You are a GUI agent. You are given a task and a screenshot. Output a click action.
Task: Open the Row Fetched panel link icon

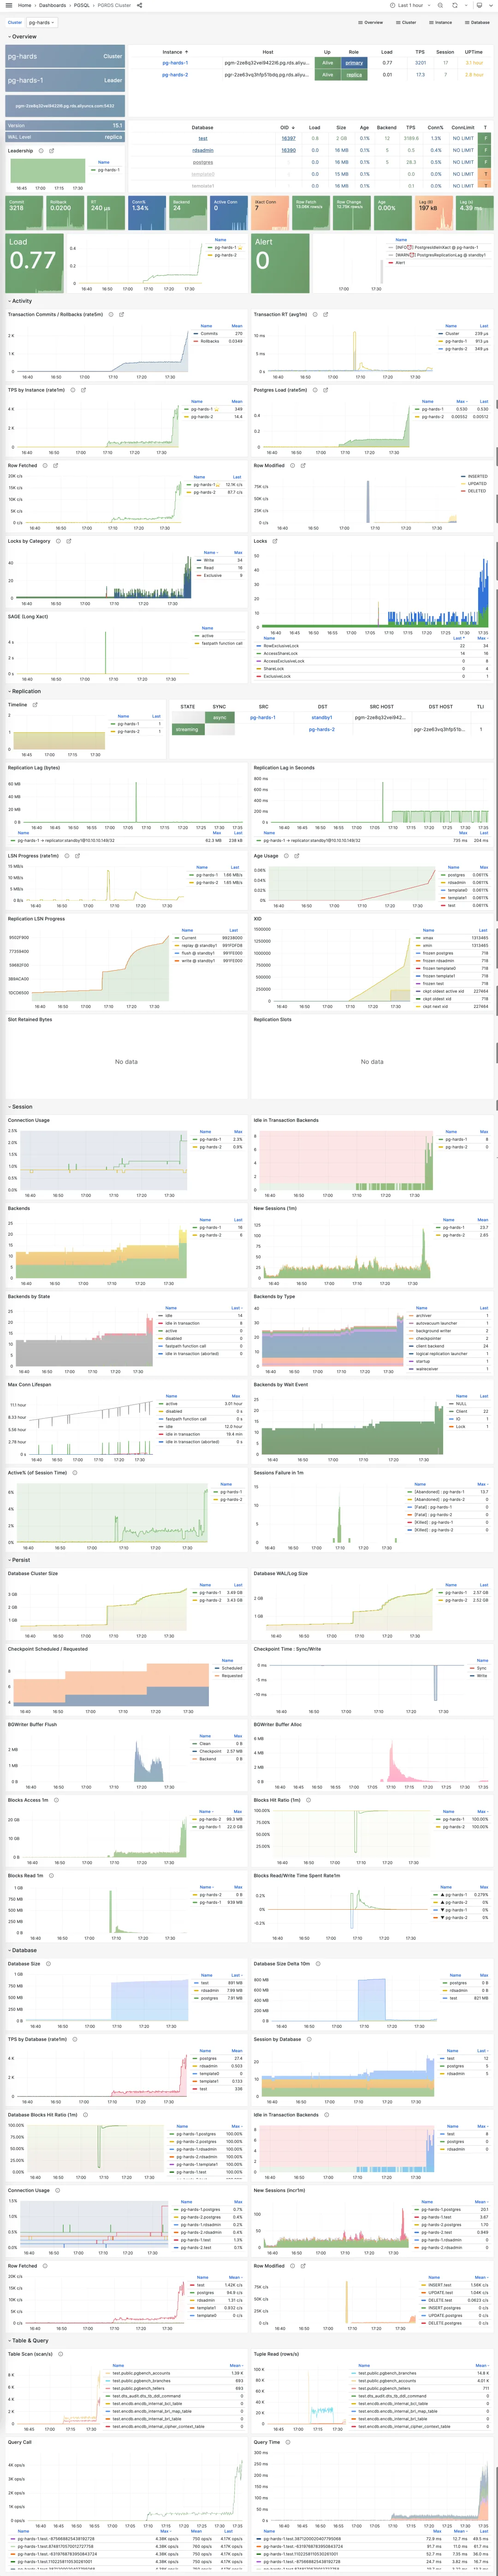[x=56, y=465]
